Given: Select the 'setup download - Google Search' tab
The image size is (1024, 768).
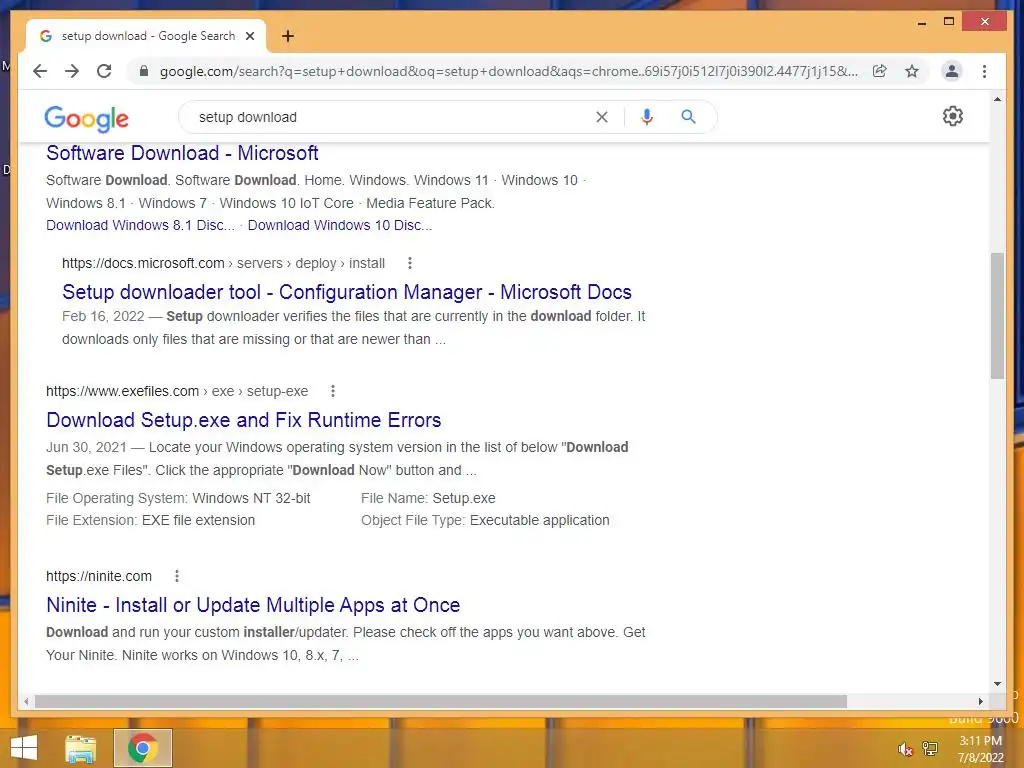Looking at the screenshot, I should coord(146,36).
